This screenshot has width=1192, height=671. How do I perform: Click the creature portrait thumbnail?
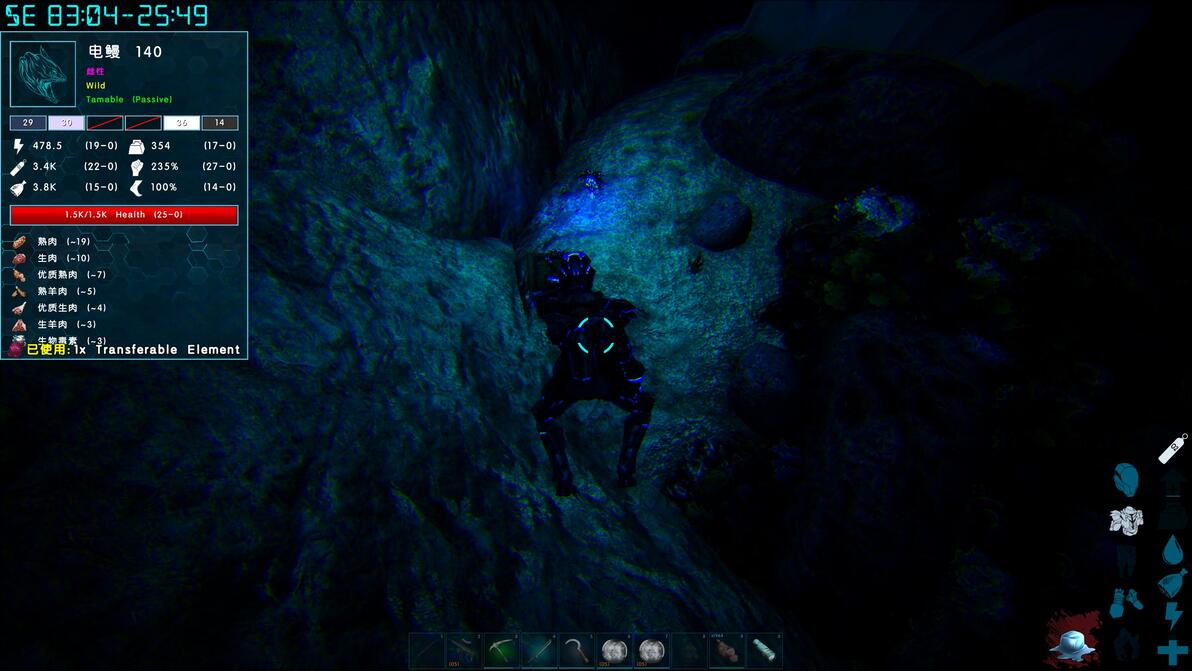tap(43, 74)
